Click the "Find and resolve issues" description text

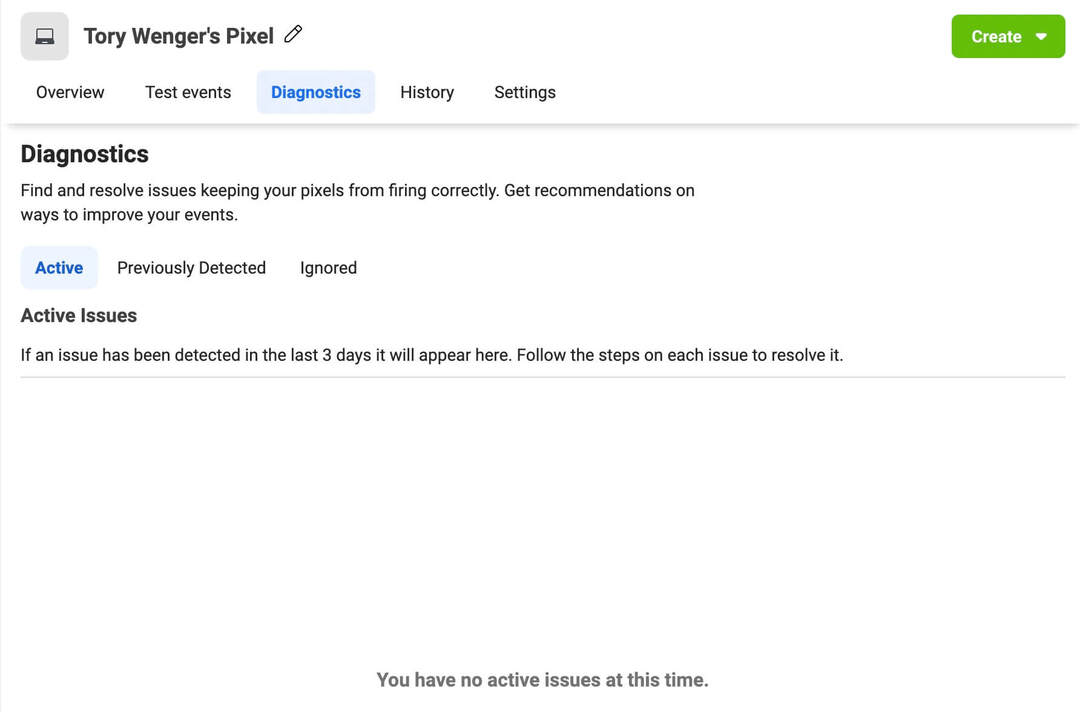coord(357,202)
